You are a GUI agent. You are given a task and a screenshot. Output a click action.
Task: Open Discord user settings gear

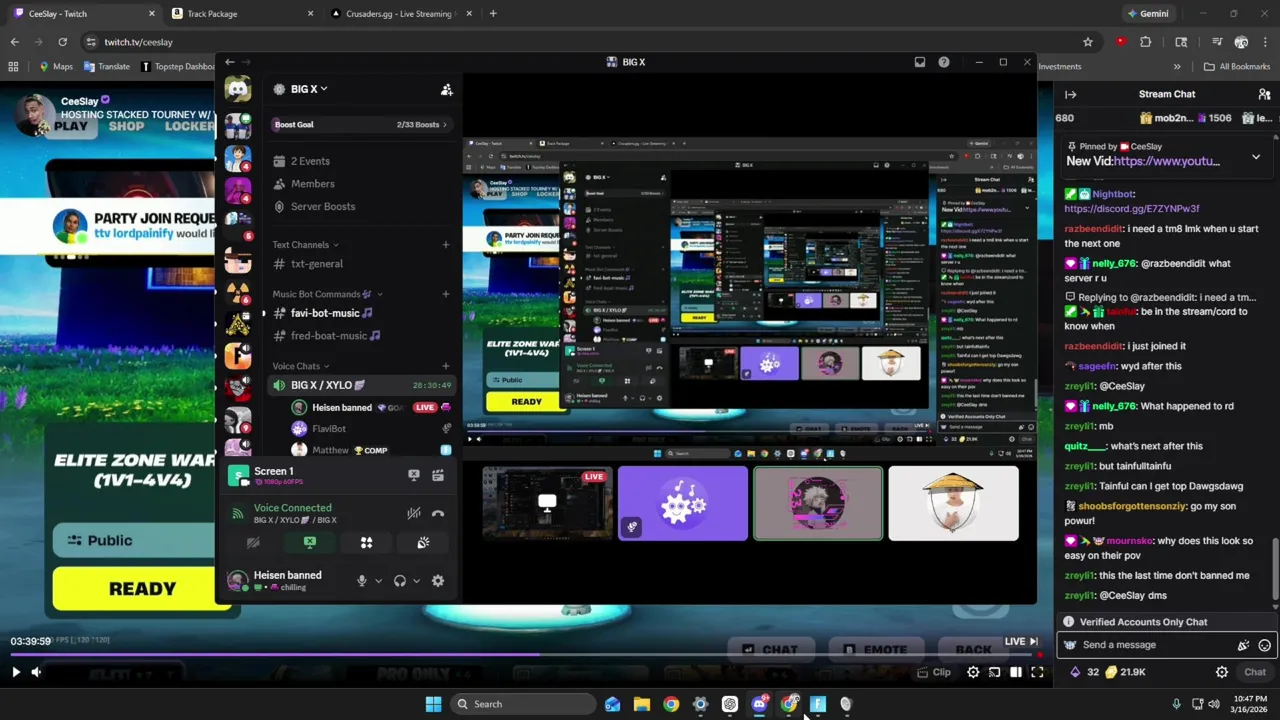tap(437, 581)
